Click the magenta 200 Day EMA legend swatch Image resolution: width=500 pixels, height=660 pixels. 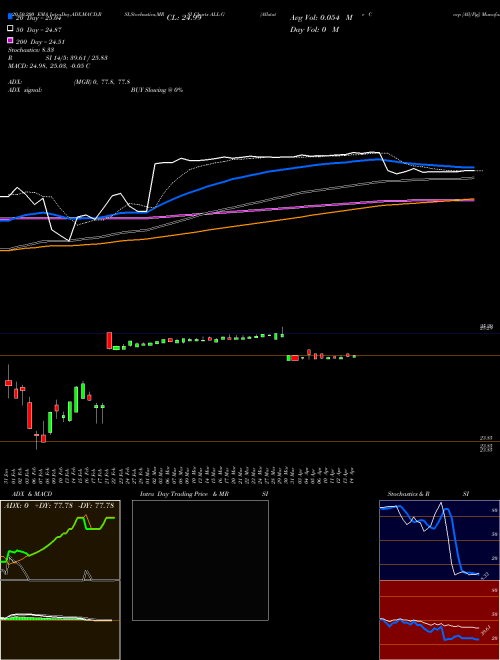click(x=11, y=41)
